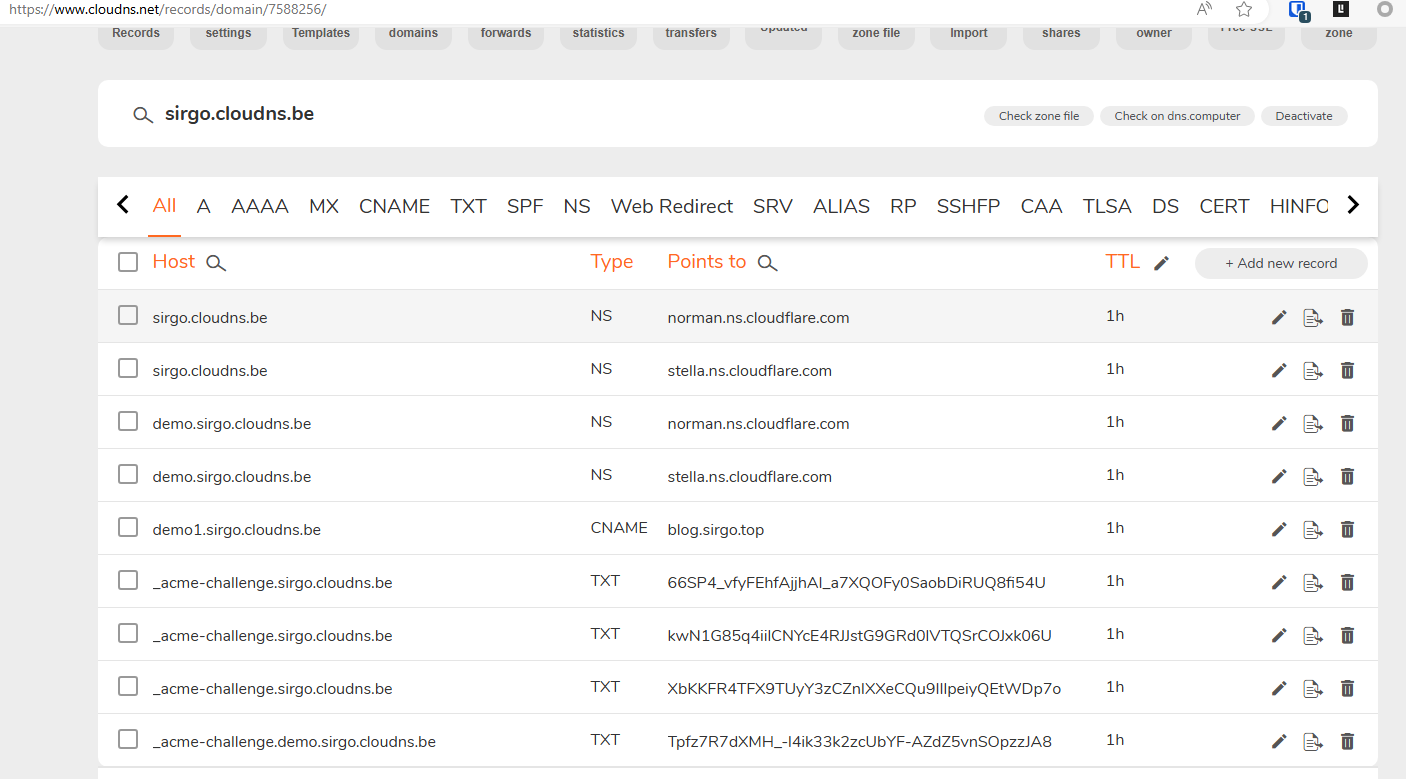The image size is (1406, 779).
Task: Delete the demo1.sirgo.cloudns.be CNAME record
Action: (1347, 529)
